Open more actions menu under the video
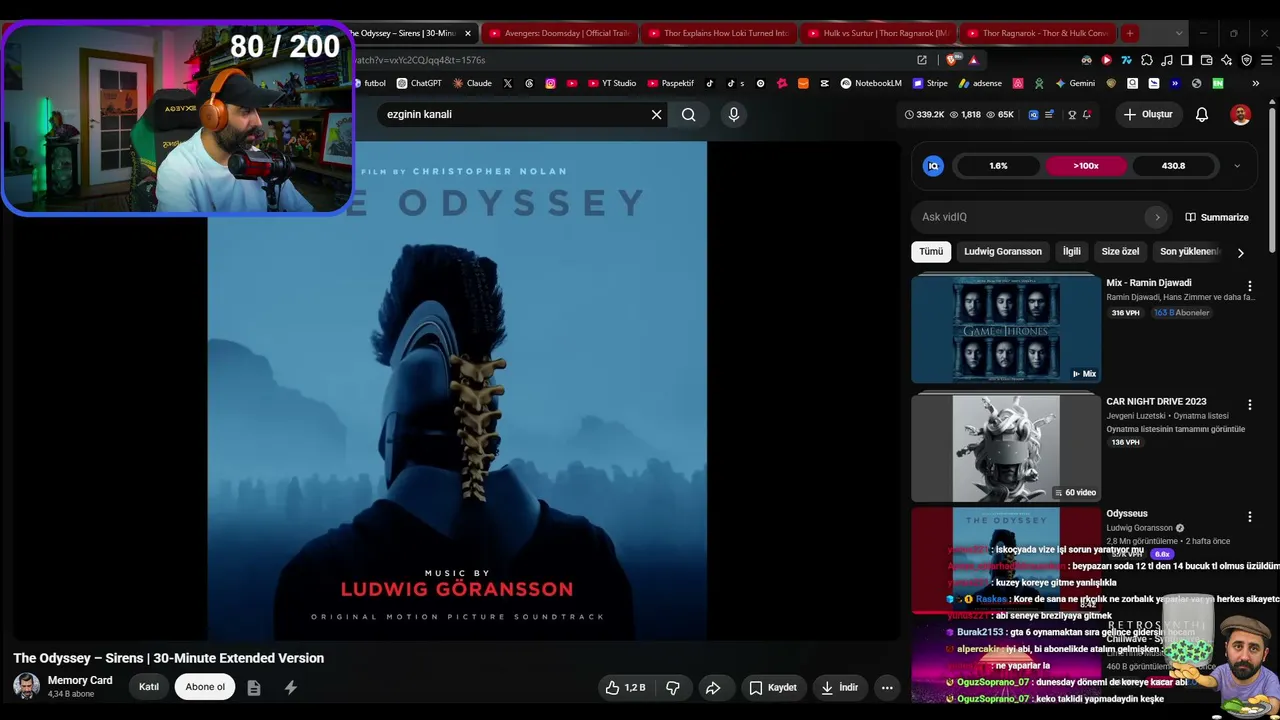This screenshot has height=720, width=1280. (x=887, y=687)
